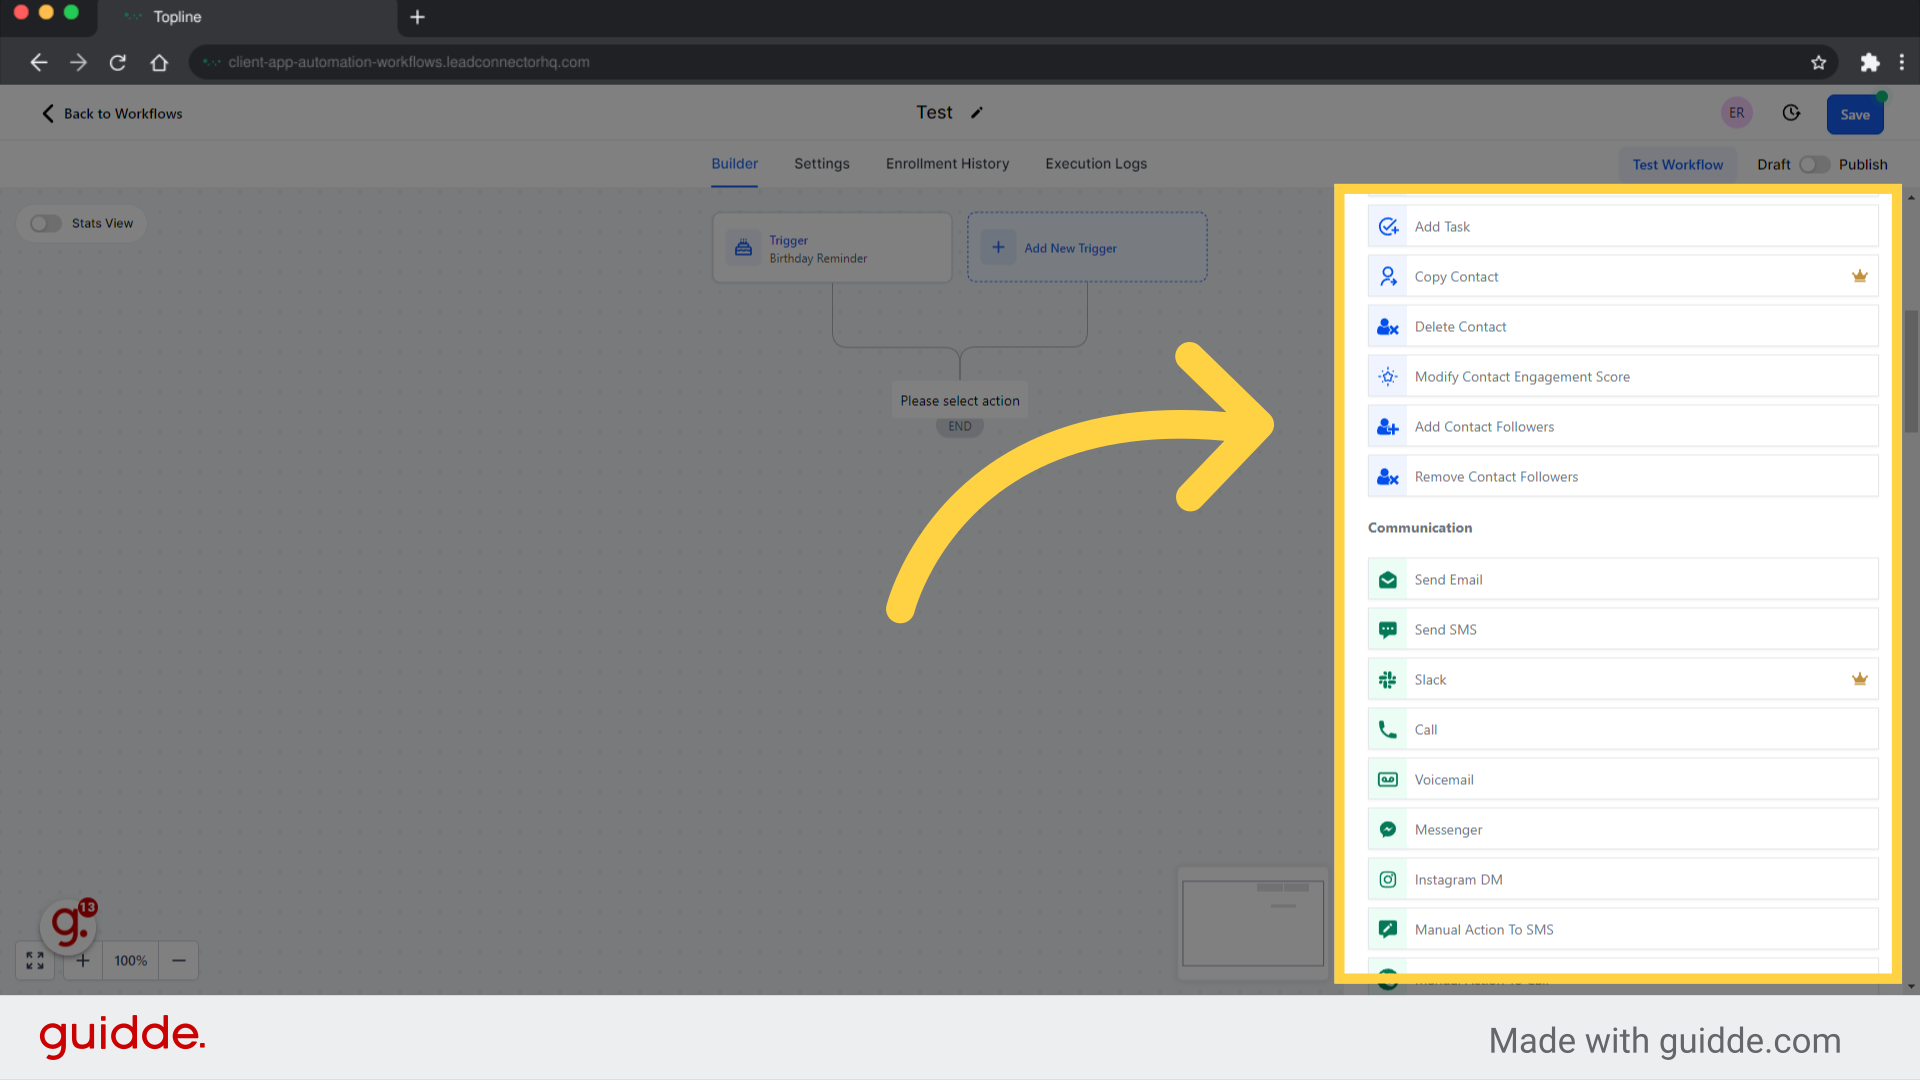Viewport: 1920px width, 1080px height.
Task: Click the Modify Contact Engagement Score icon
Action: coord(1388,377)
